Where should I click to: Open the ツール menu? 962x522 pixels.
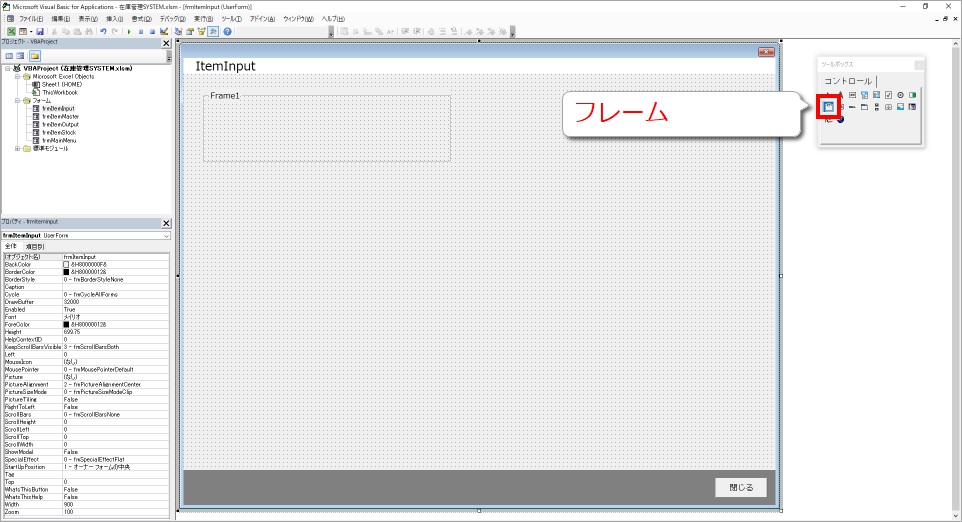[x=231, y=19]
